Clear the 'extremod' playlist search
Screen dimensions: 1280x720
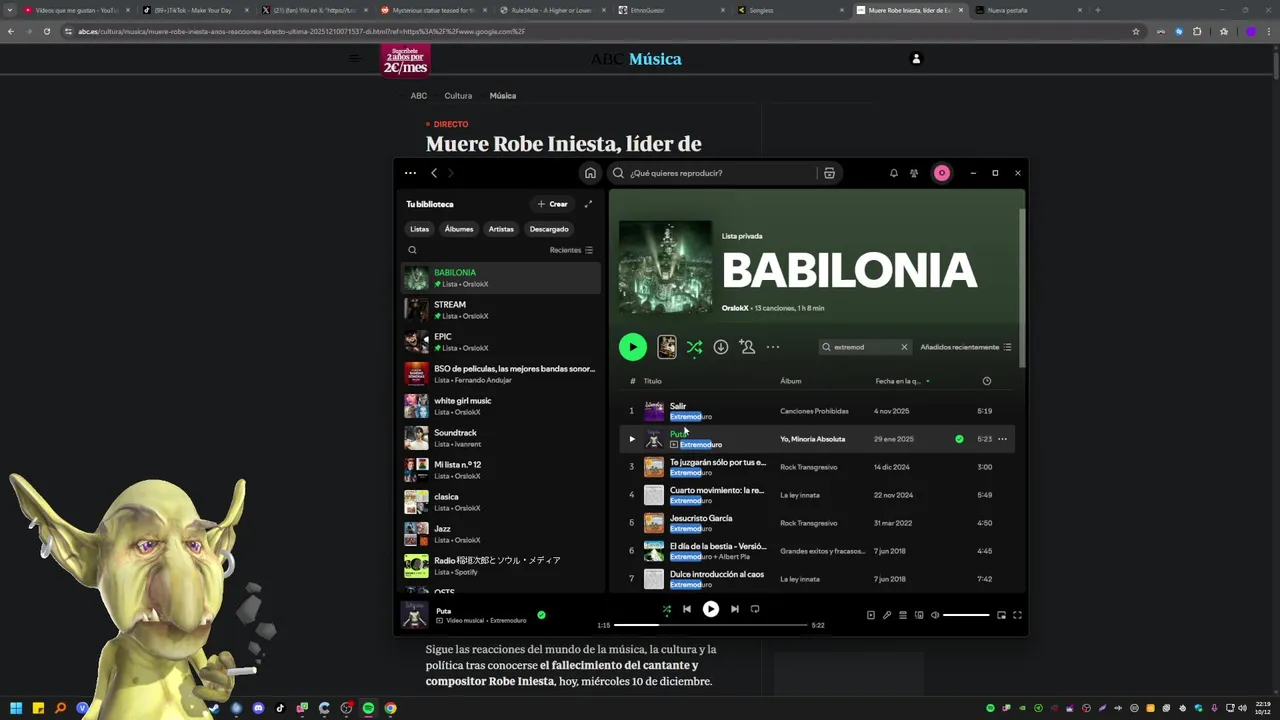[x=904, y=347]
